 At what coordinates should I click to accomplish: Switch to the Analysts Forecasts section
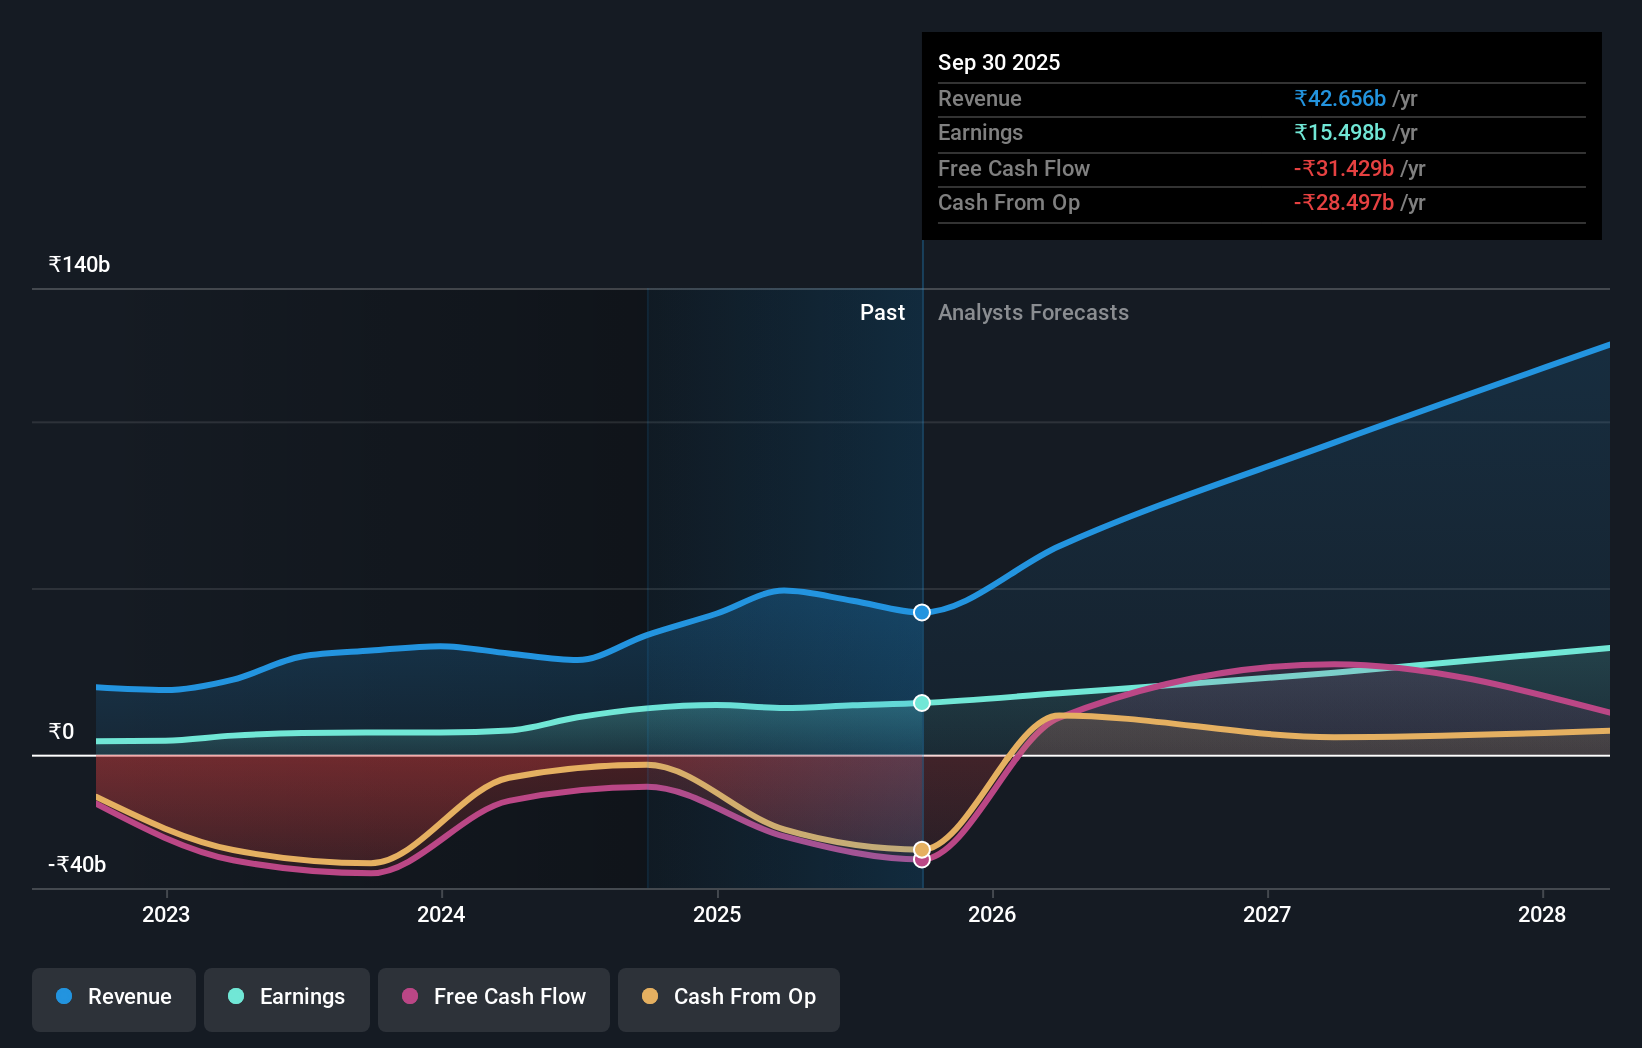(x=1033, y=312)
